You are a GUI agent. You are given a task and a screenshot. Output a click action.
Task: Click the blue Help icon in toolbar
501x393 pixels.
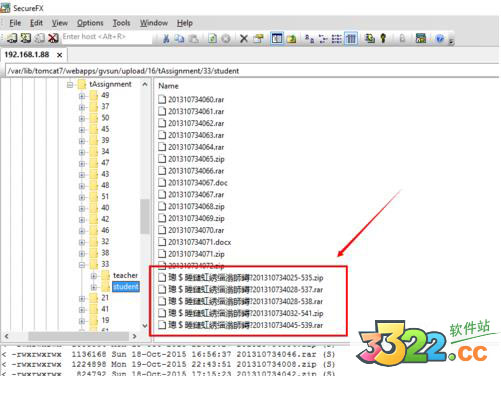click(440, 39)
